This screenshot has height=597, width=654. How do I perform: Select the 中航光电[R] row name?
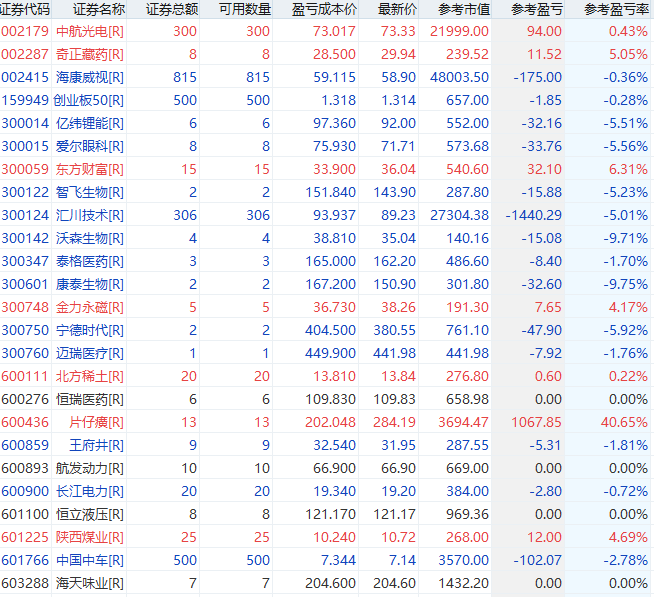click(x=90, y=31)
